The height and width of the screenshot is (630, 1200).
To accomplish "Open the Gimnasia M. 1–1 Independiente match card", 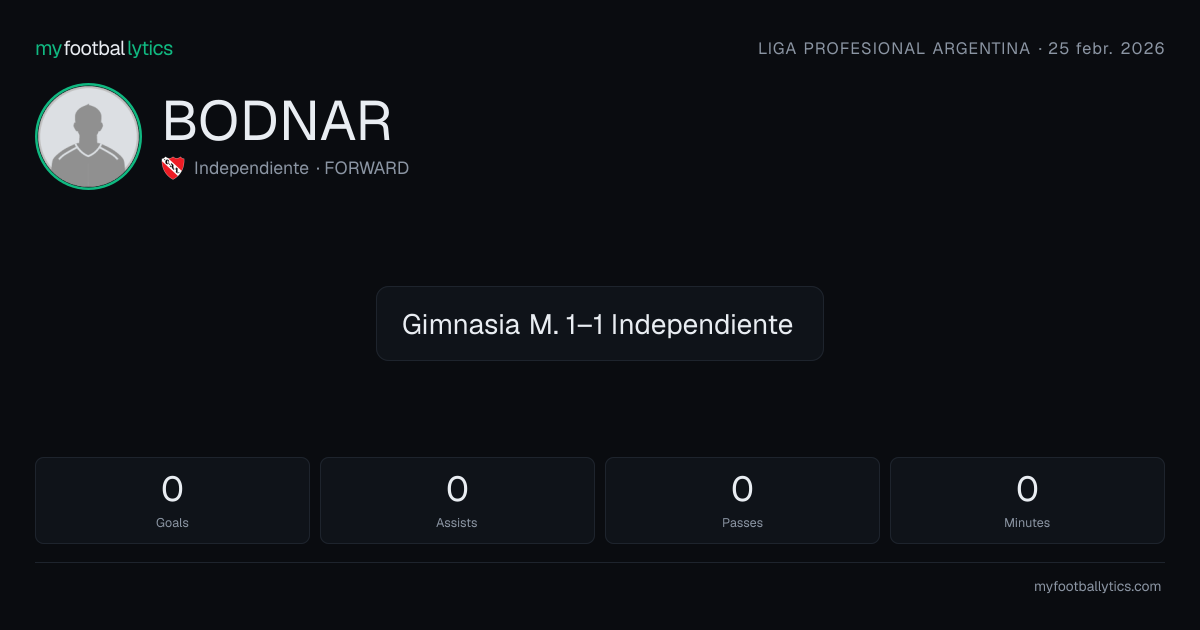I will [x=600, y=323].
